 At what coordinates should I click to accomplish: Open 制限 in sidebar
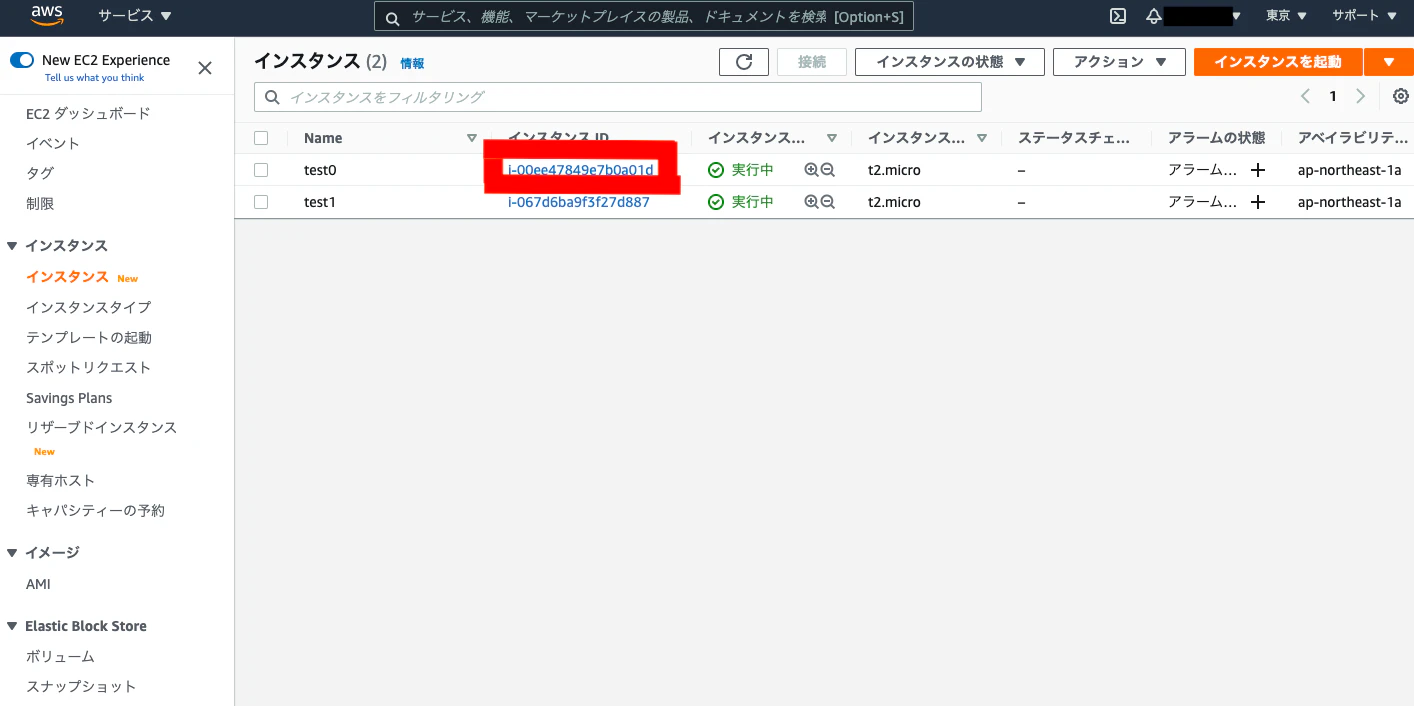tap(40, 204)
